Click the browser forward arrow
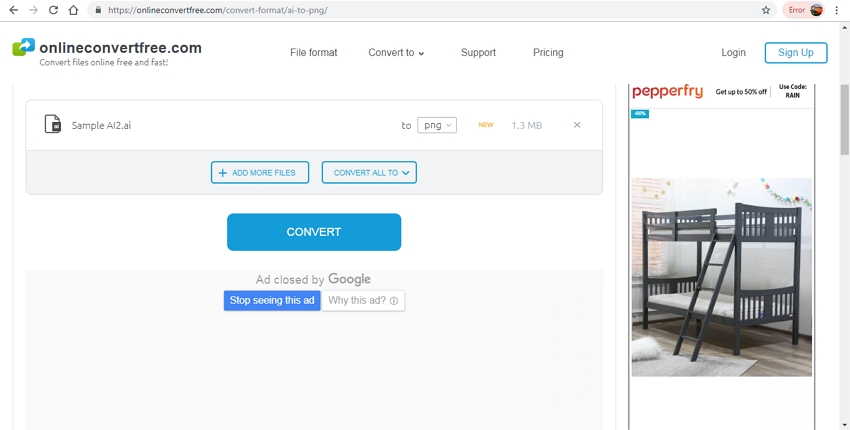The width and height of the screenshot is (850, 430). [x=33, y=10]
